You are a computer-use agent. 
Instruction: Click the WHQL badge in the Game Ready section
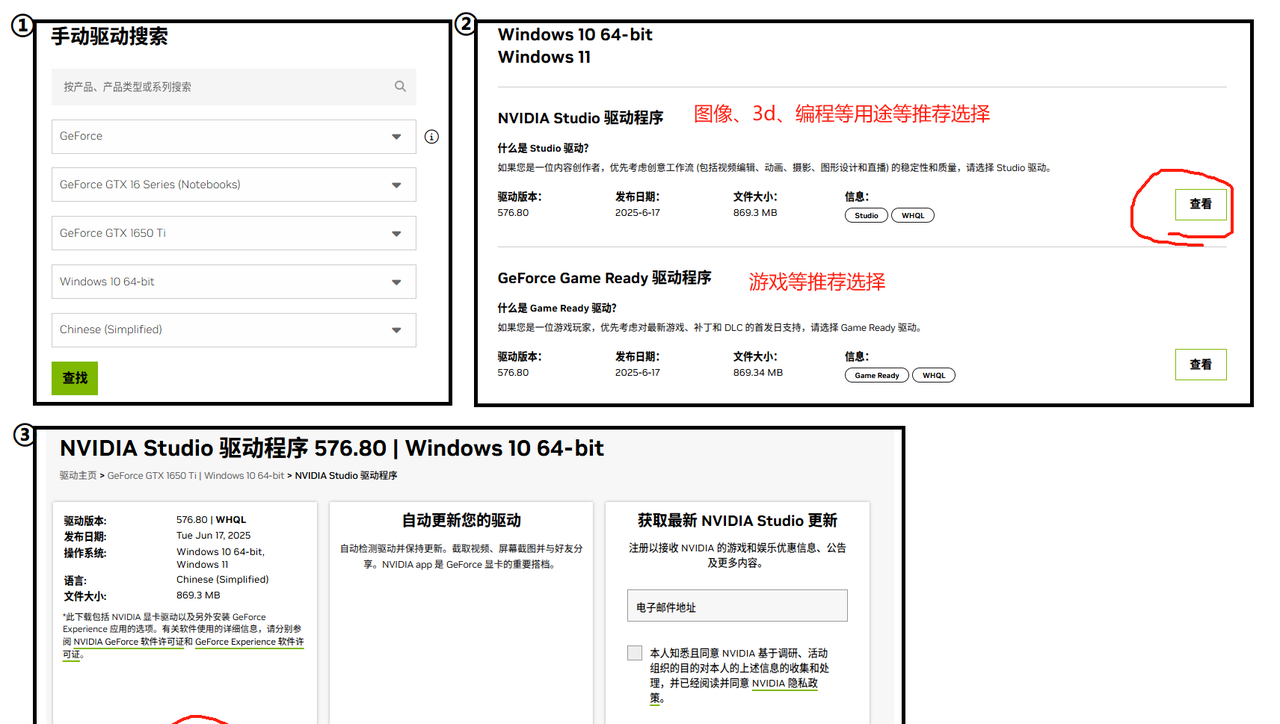(x=933, y=375)
